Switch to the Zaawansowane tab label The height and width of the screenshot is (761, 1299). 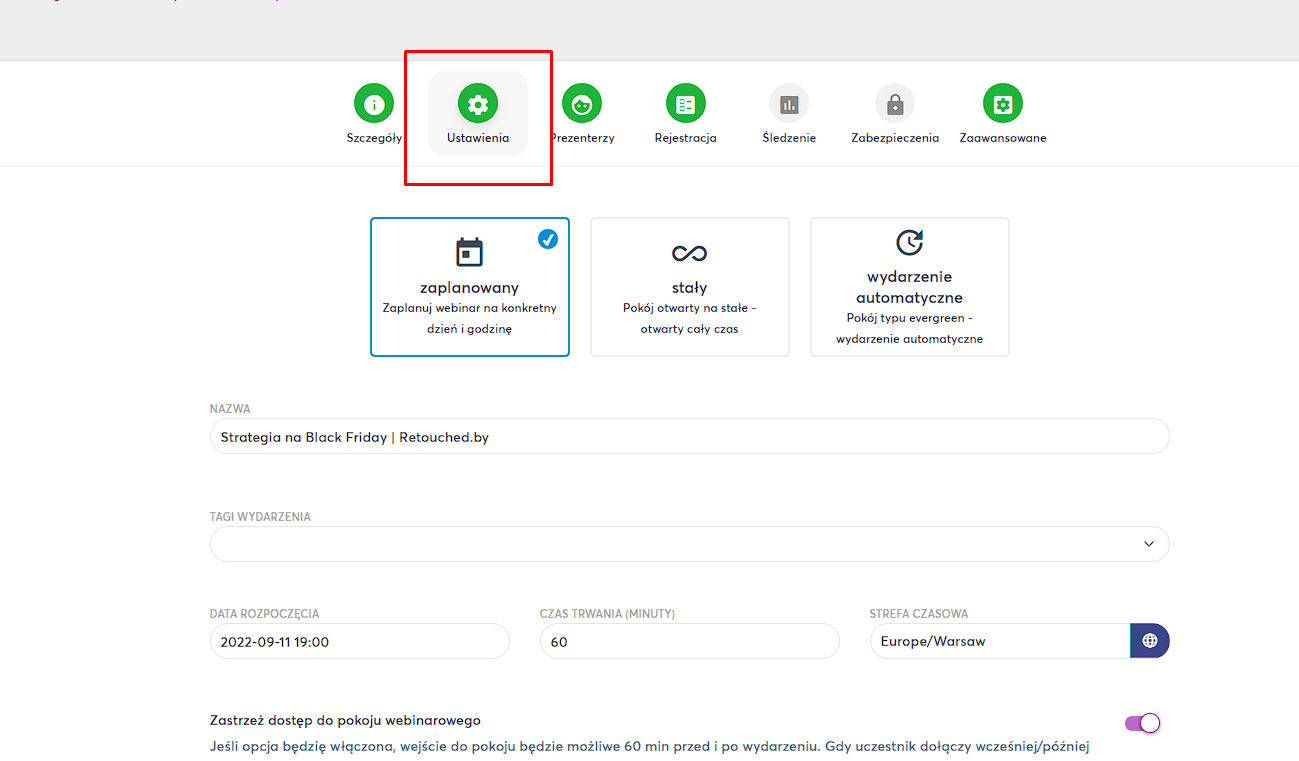point(1003,138)
